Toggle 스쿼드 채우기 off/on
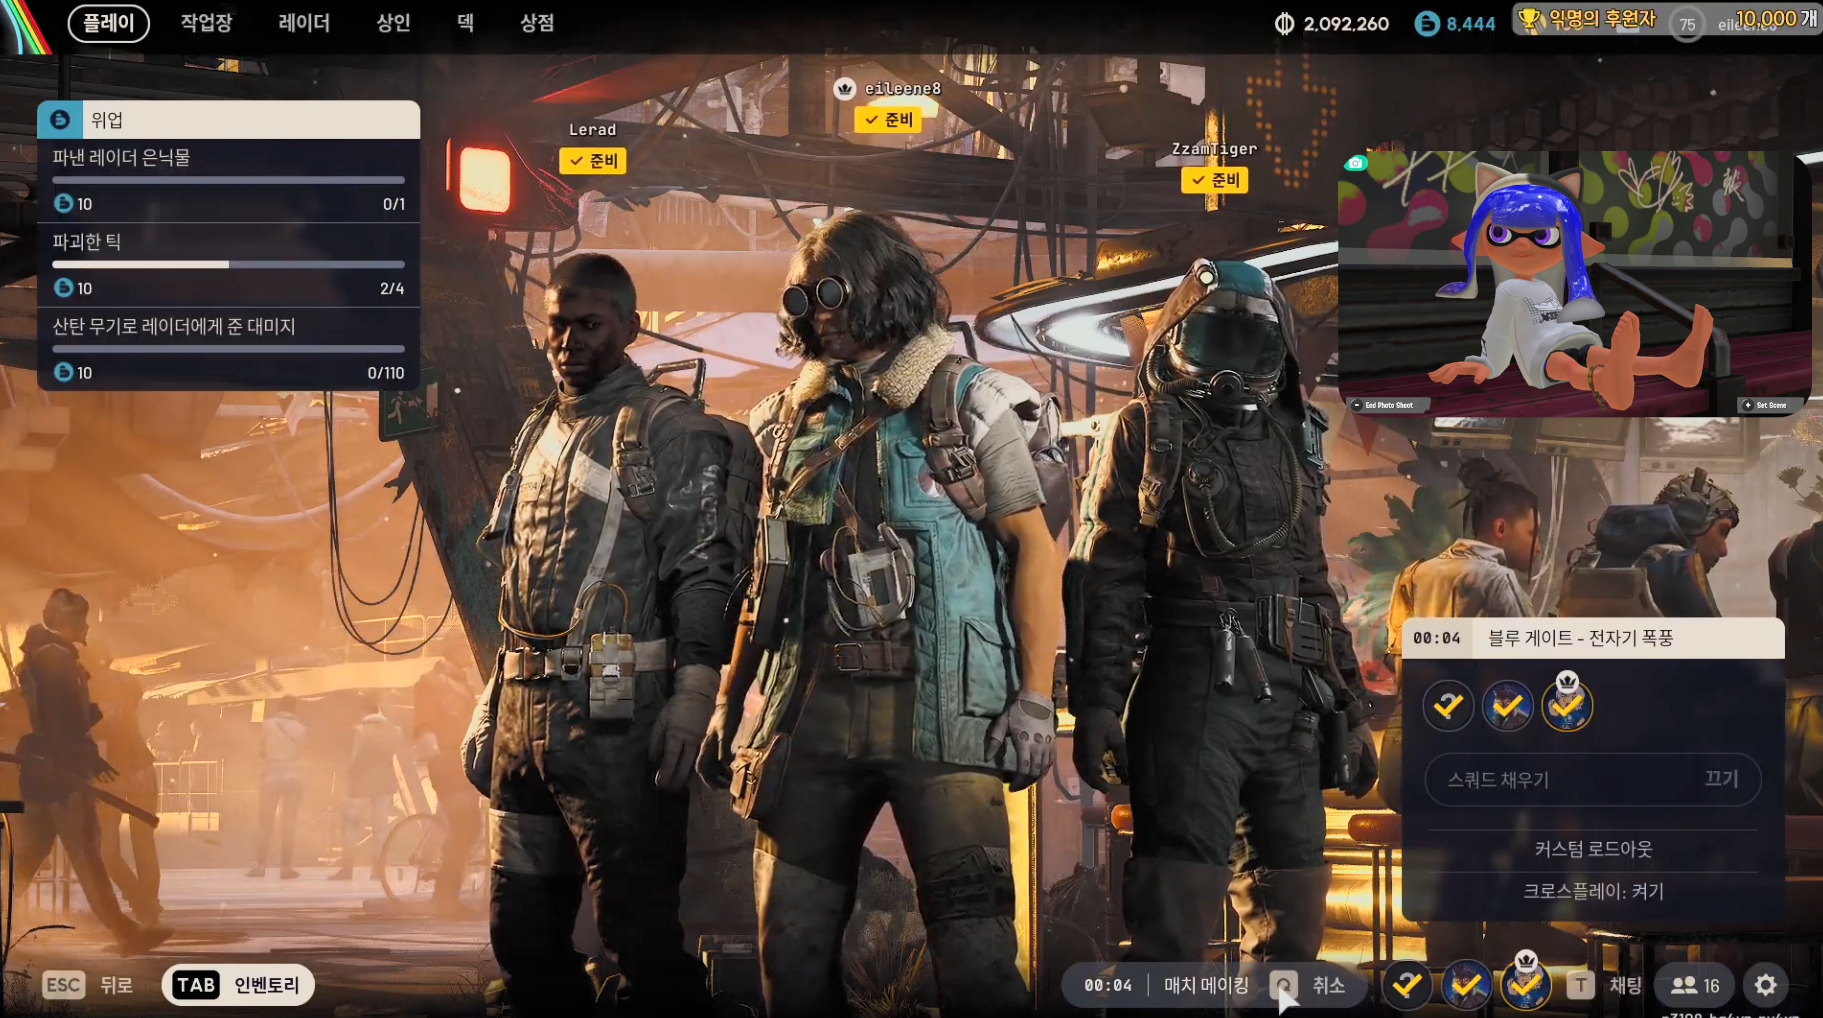 1592,779
